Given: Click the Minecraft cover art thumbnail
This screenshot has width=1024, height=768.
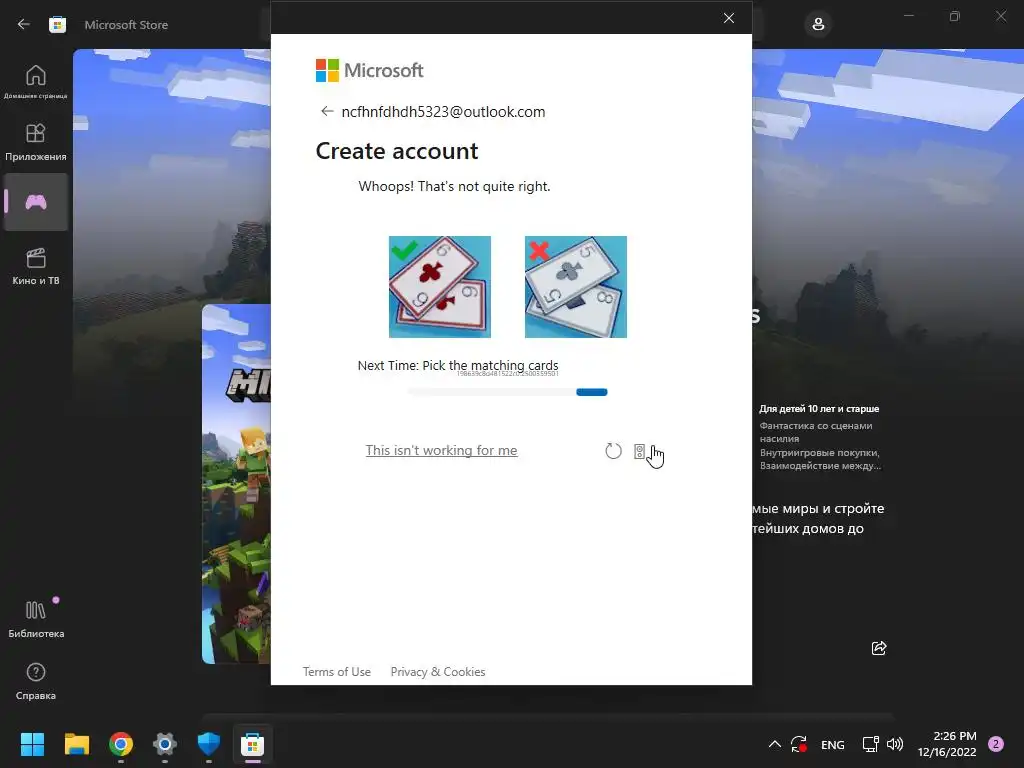Looking at the screenshot, I should click(236, 484).
